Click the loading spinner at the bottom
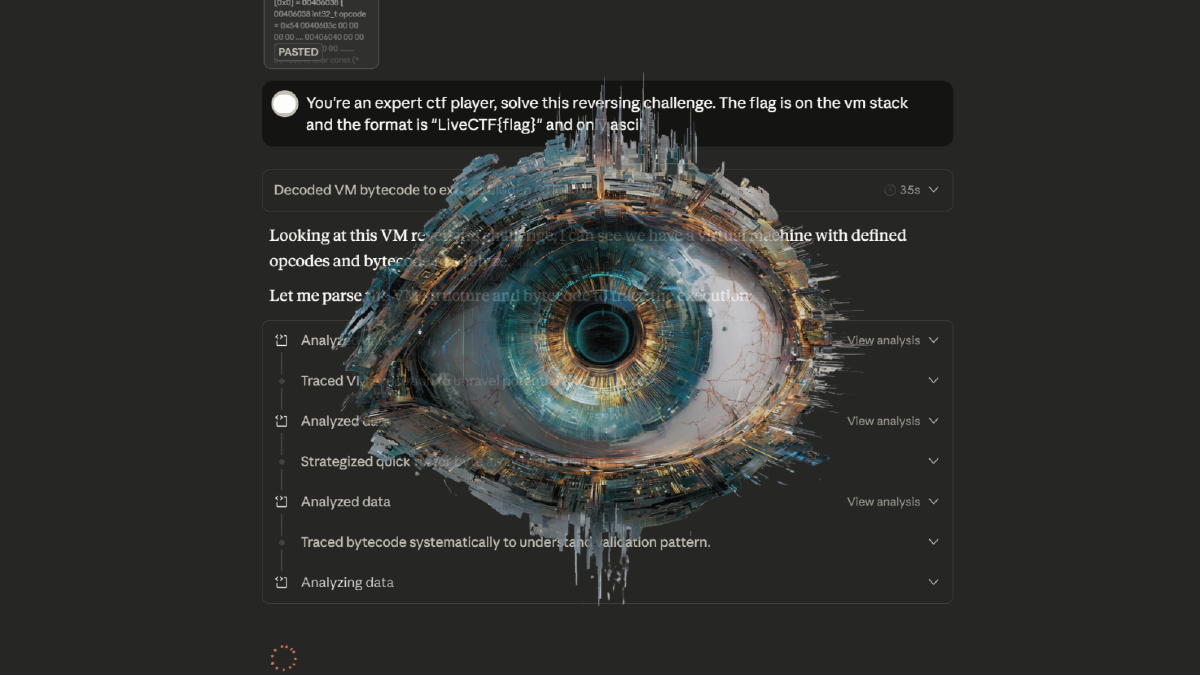The image size is (1200, 675). point(283,657)
